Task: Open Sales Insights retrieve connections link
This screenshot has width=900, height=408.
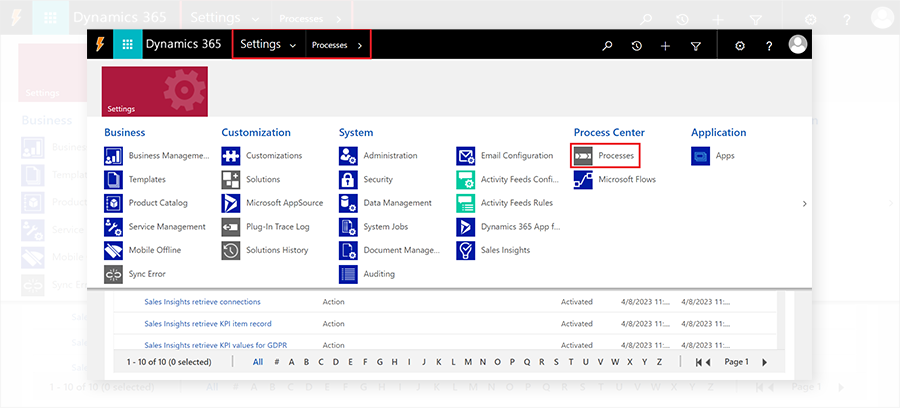Action: click(x=202, y=302)
